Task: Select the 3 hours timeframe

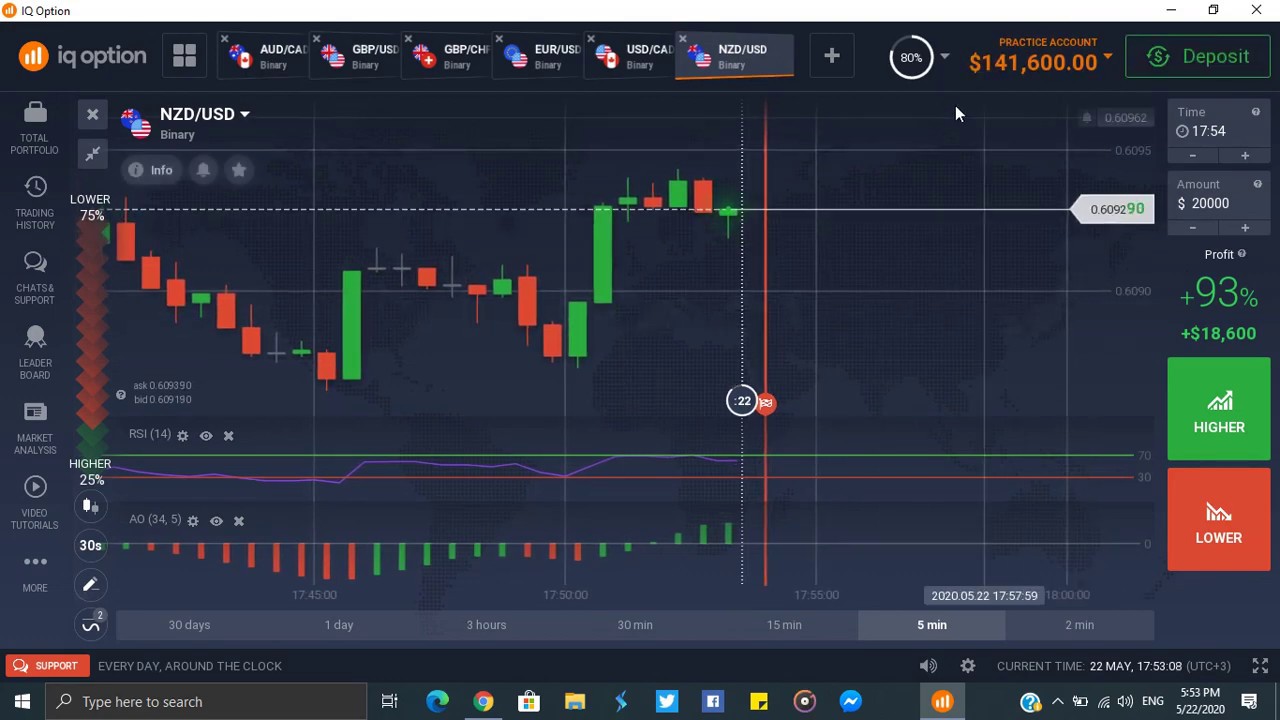Action: 487,625
